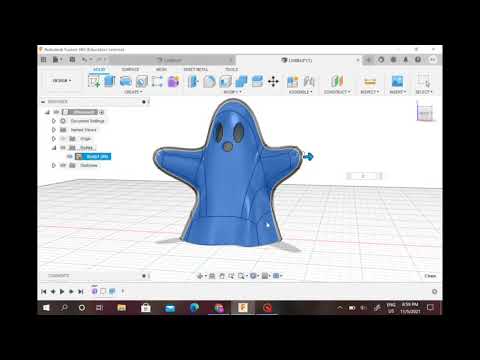This screenshot has height=360, width=480.
Task: Switch to the inactive document tab
Action: click(172, 60)
